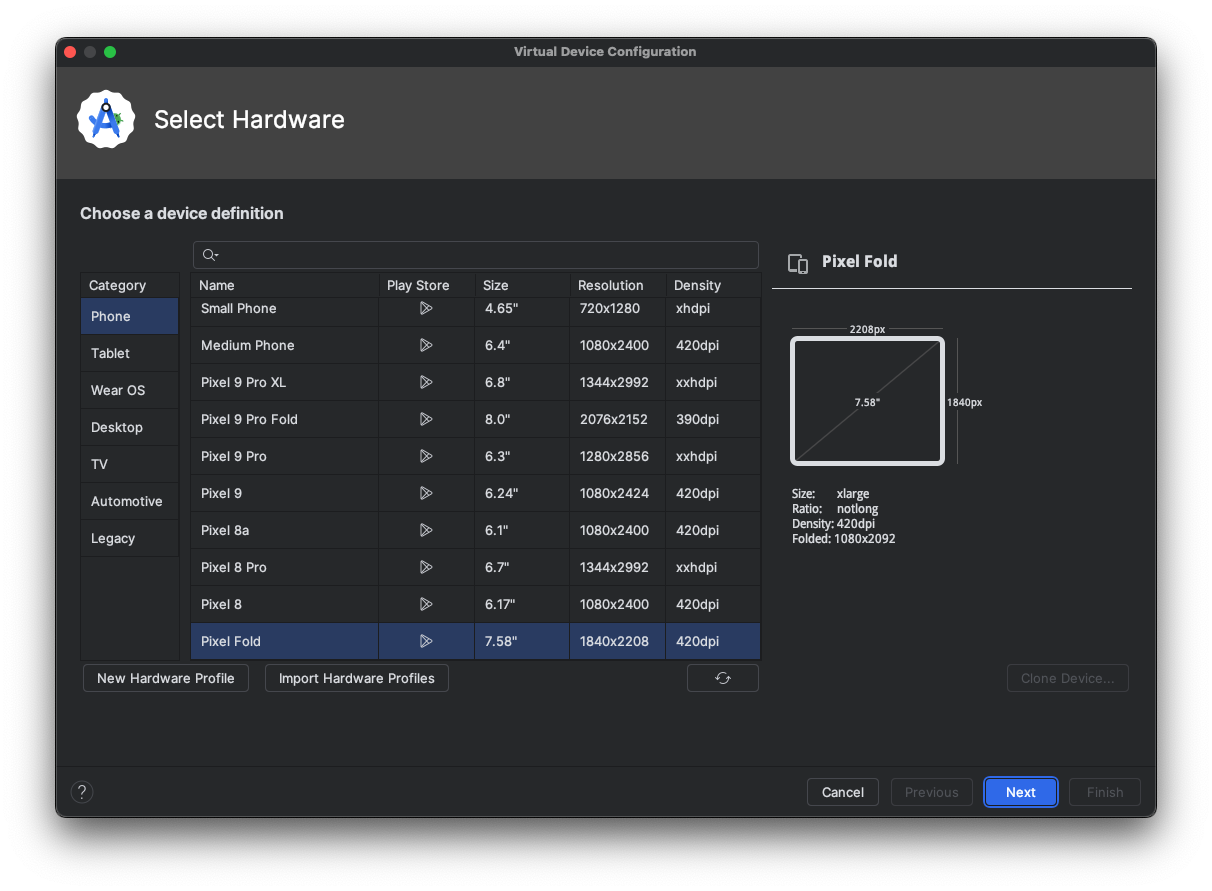Viewport: 1212px width, 891px height.
Task: Select the Medium Phone device
Action: [x=248, y=345]
